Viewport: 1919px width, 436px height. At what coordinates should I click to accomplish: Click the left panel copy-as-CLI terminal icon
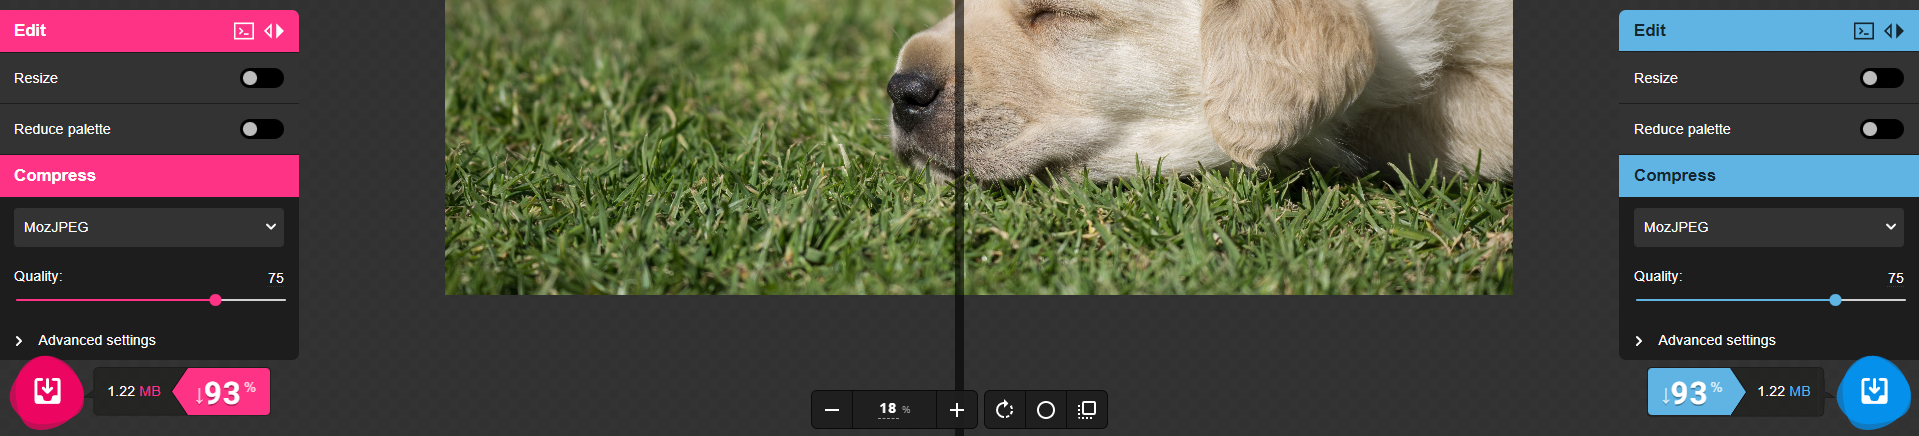pos(244,31)
